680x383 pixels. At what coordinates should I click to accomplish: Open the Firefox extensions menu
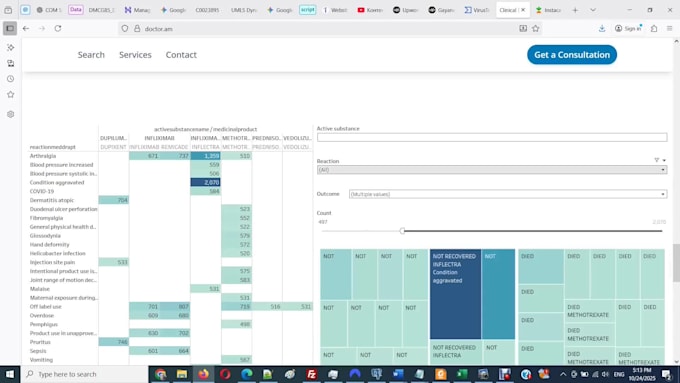654,29
